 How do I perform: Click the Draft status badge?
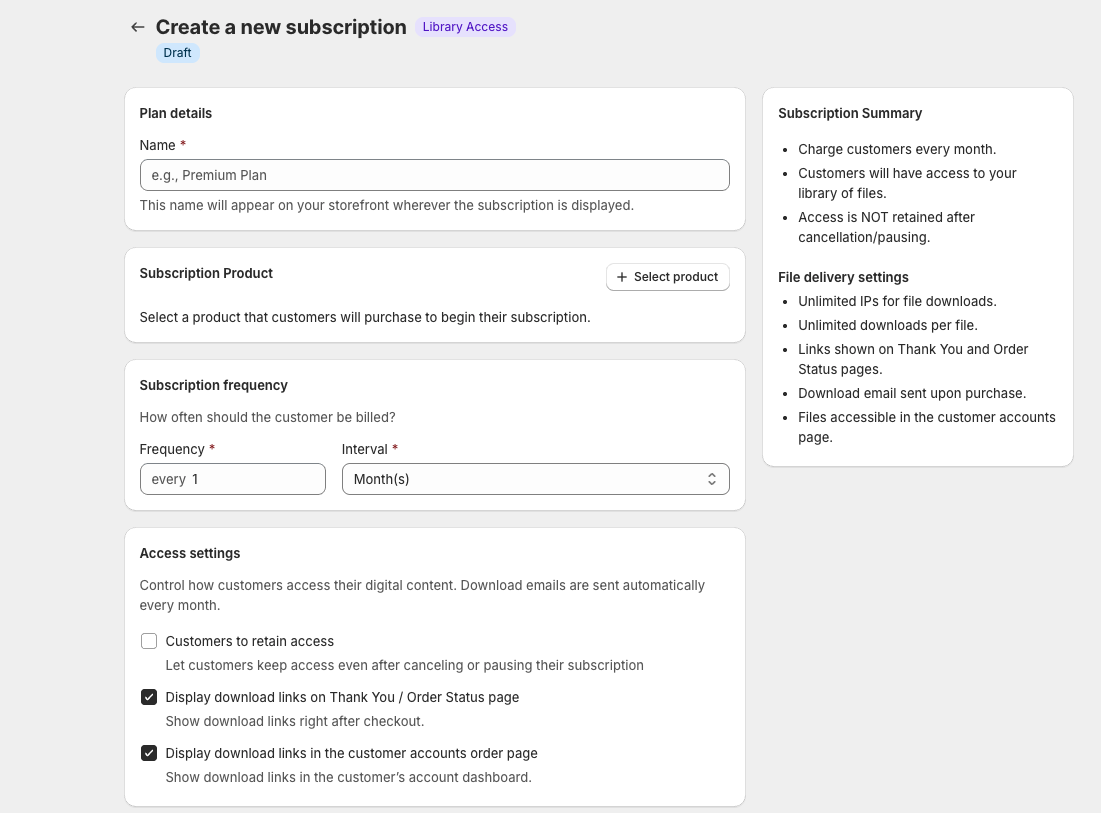[x=177, y=53]
